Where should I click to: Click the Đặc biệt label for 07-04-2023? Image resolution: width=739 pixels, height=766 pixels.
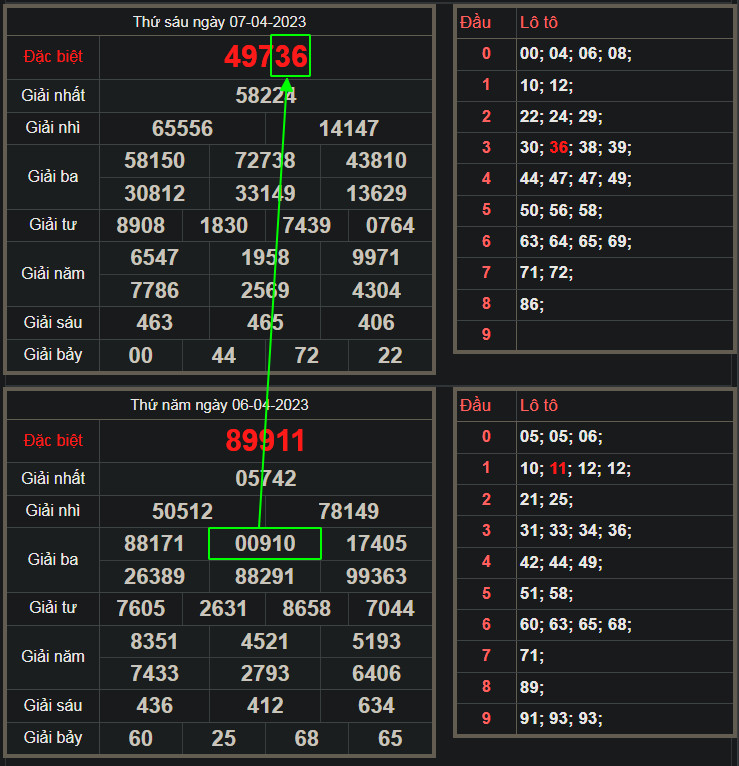pyautogui.click(x=52, y=57)
